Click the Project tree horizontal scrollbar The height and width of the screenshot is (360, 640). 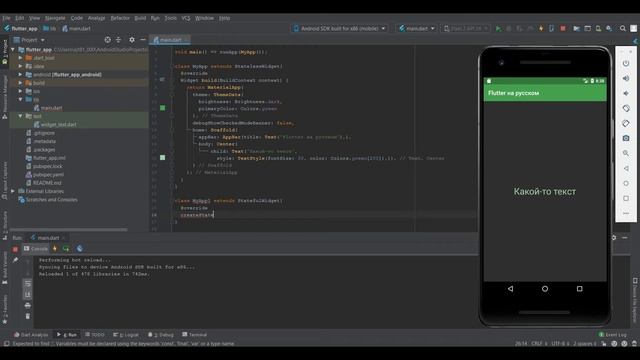point(69,230)
